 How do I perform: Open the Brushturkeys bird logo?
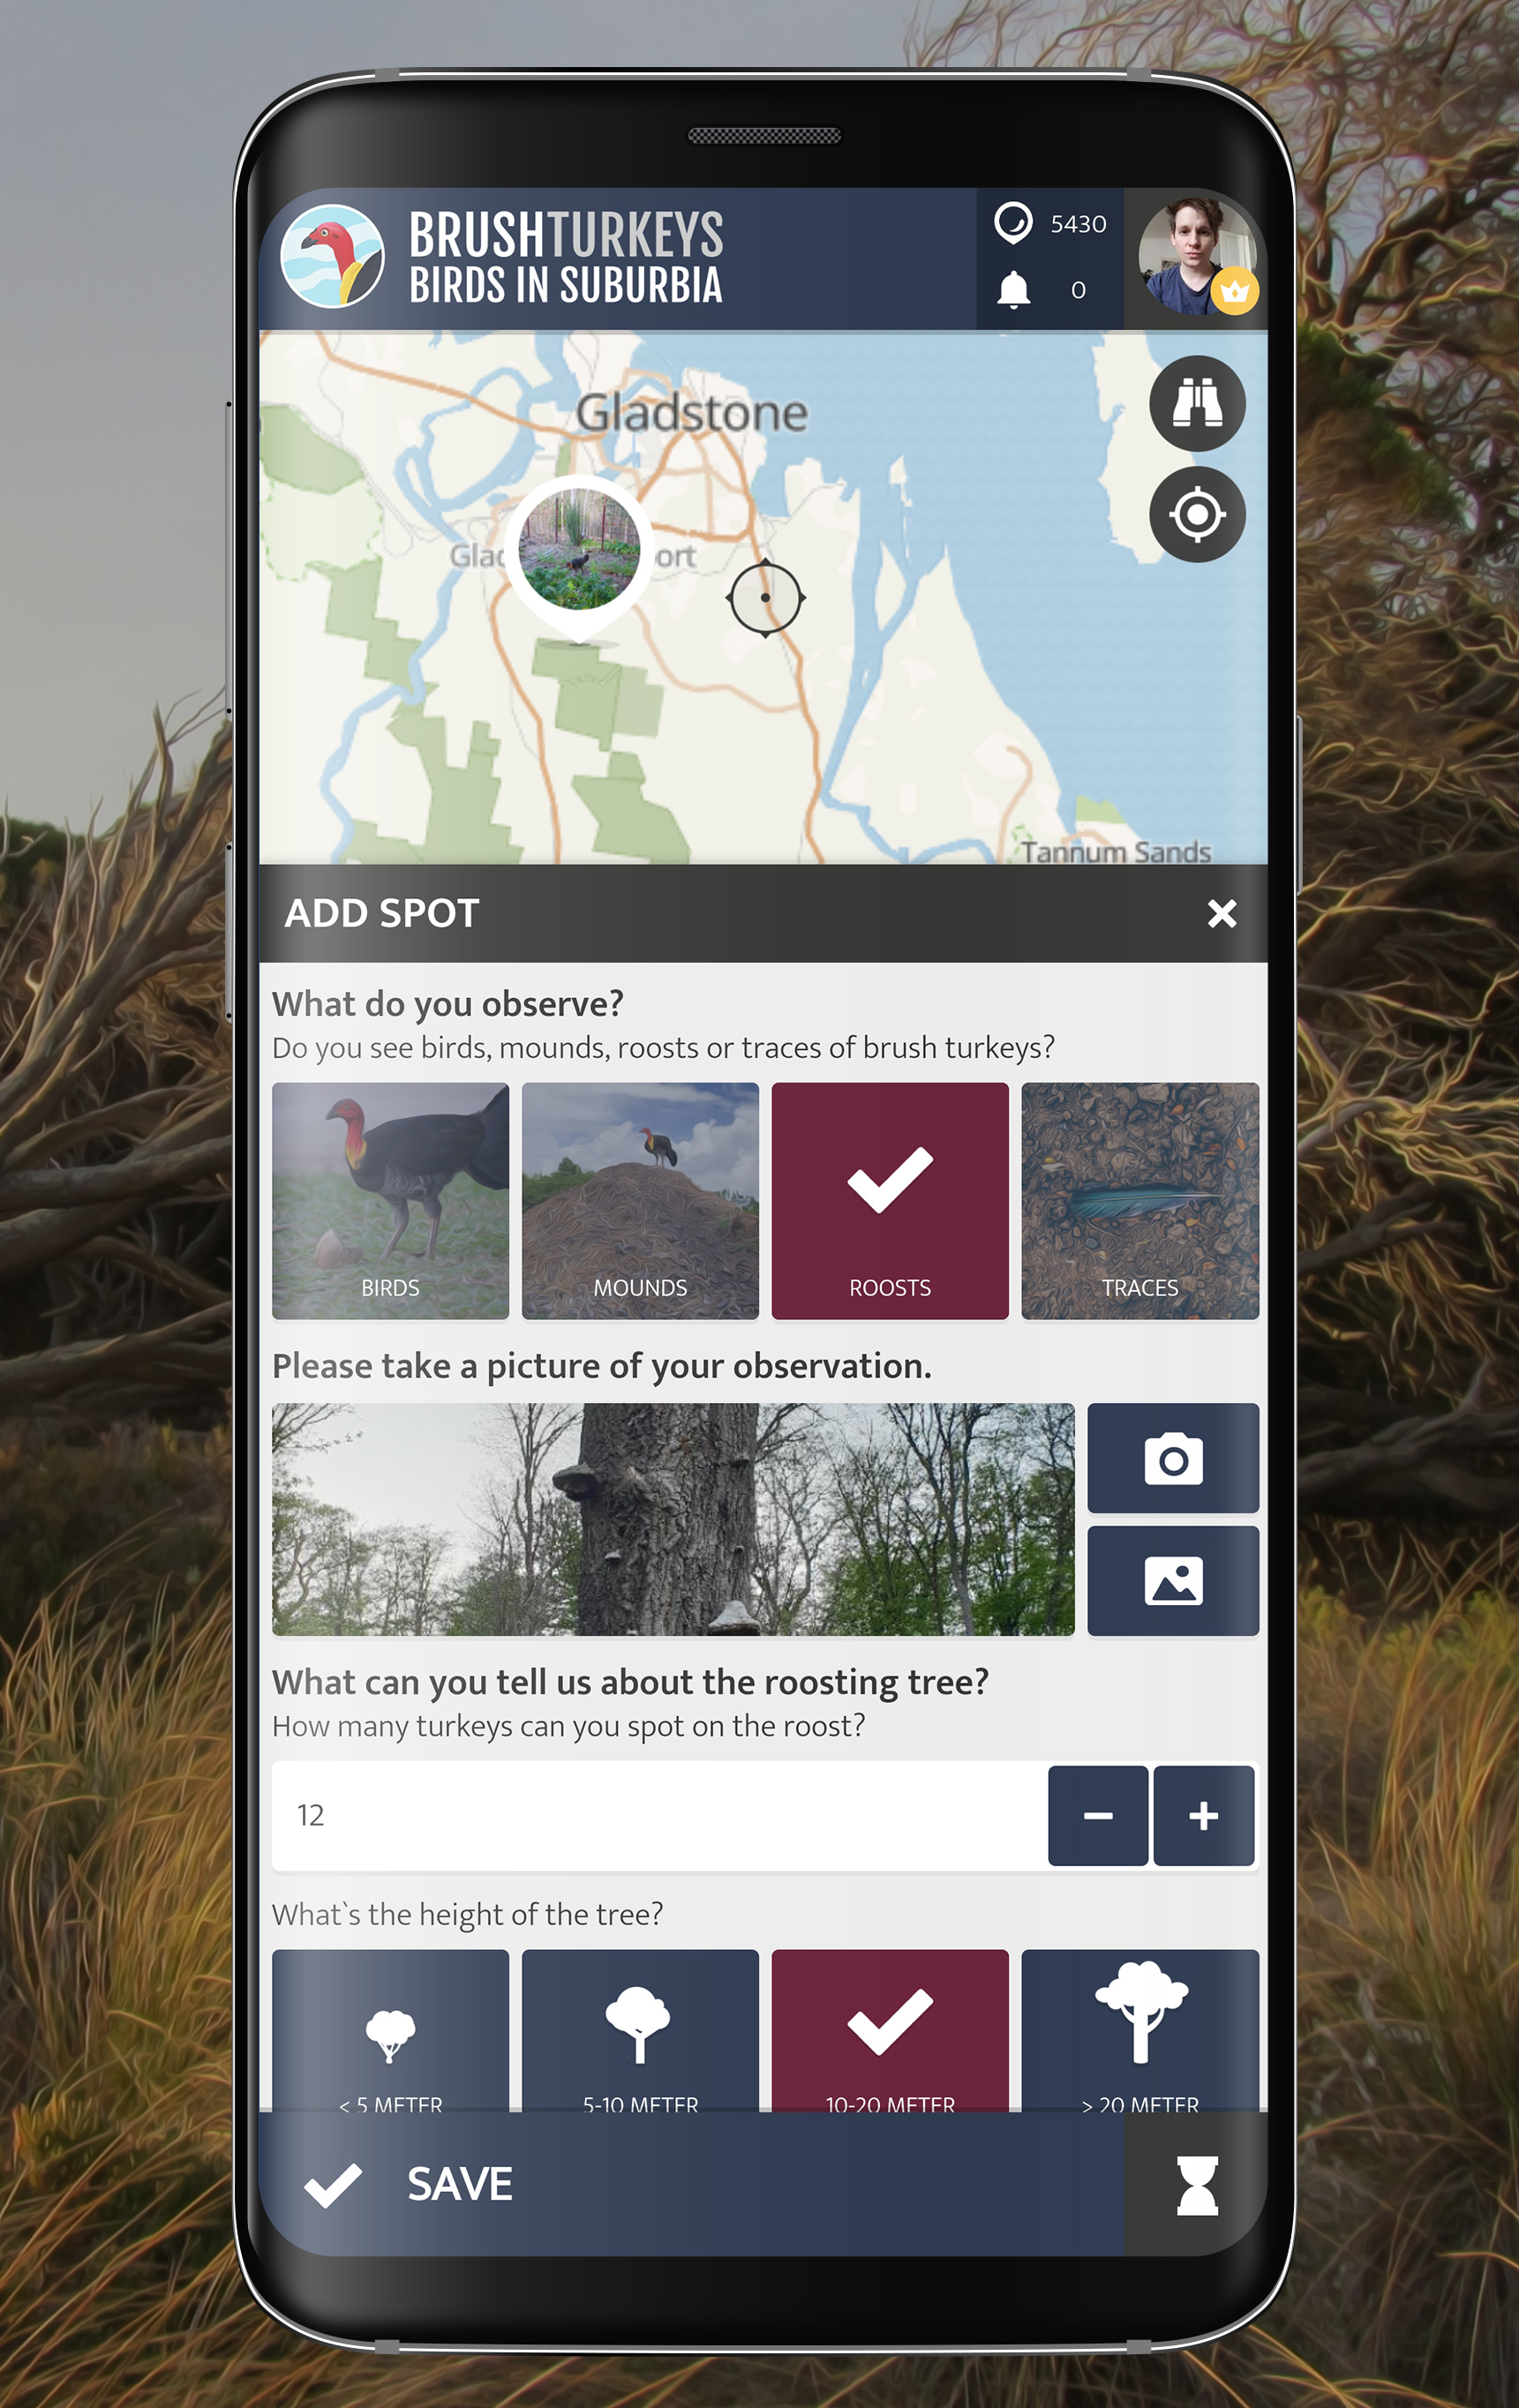coord(332,257)
